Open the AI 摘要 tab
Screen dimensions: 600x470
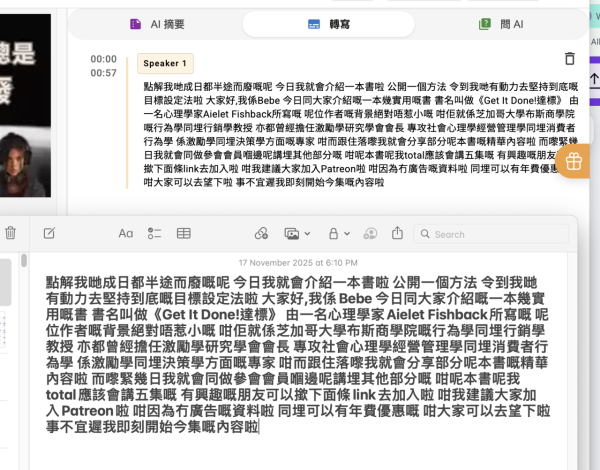tap(157, 24)
